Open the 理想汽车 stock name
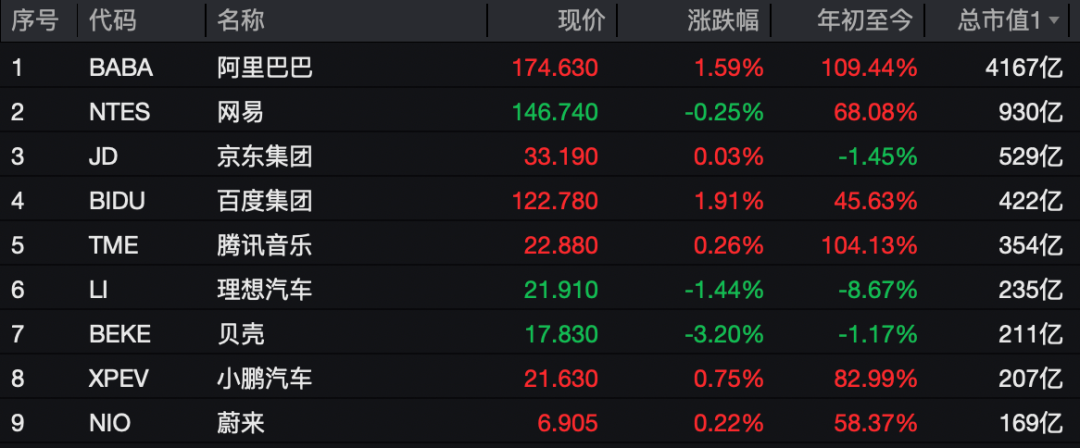This screenshot has width=1080, height=448. [264, 290]
